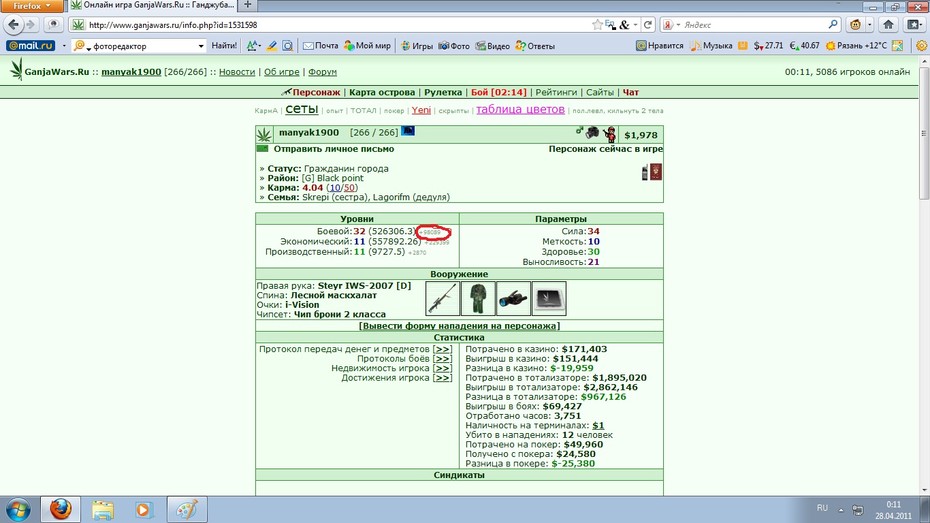930x523 pixels.
Task: Bookmark the page with the star icon
Action: (x=597, y=24)
